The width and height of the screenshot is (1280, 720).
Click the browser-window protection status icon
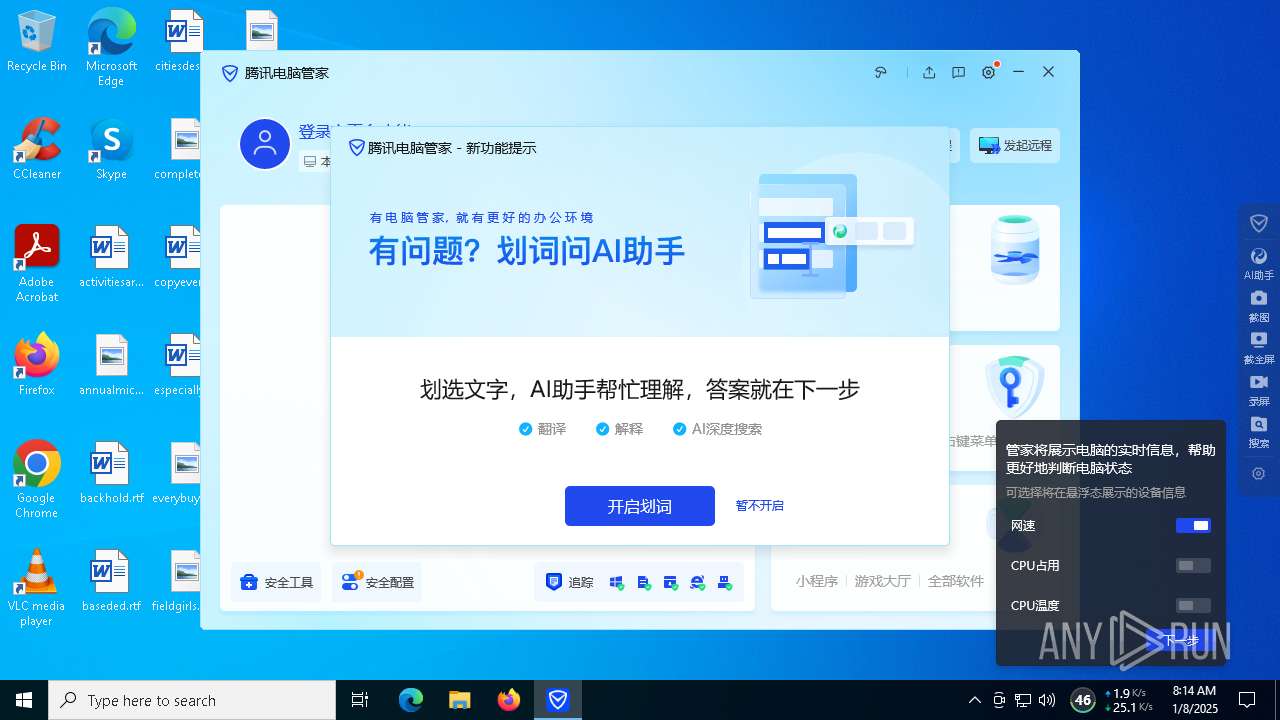pos(670,582)
